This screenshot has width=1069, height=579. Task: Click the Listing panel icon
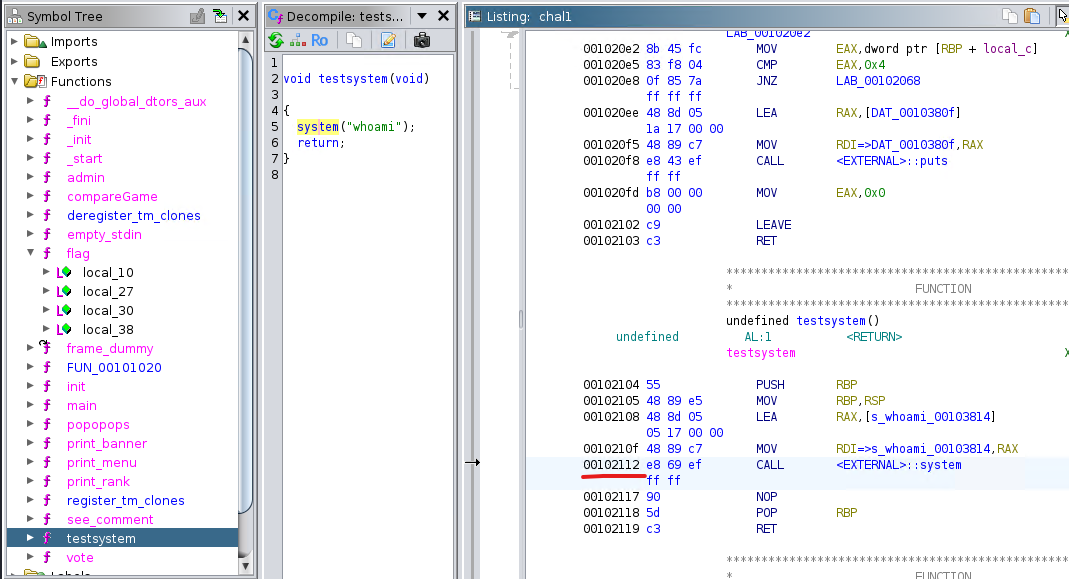pyautogui.click(x=475, y=16)
